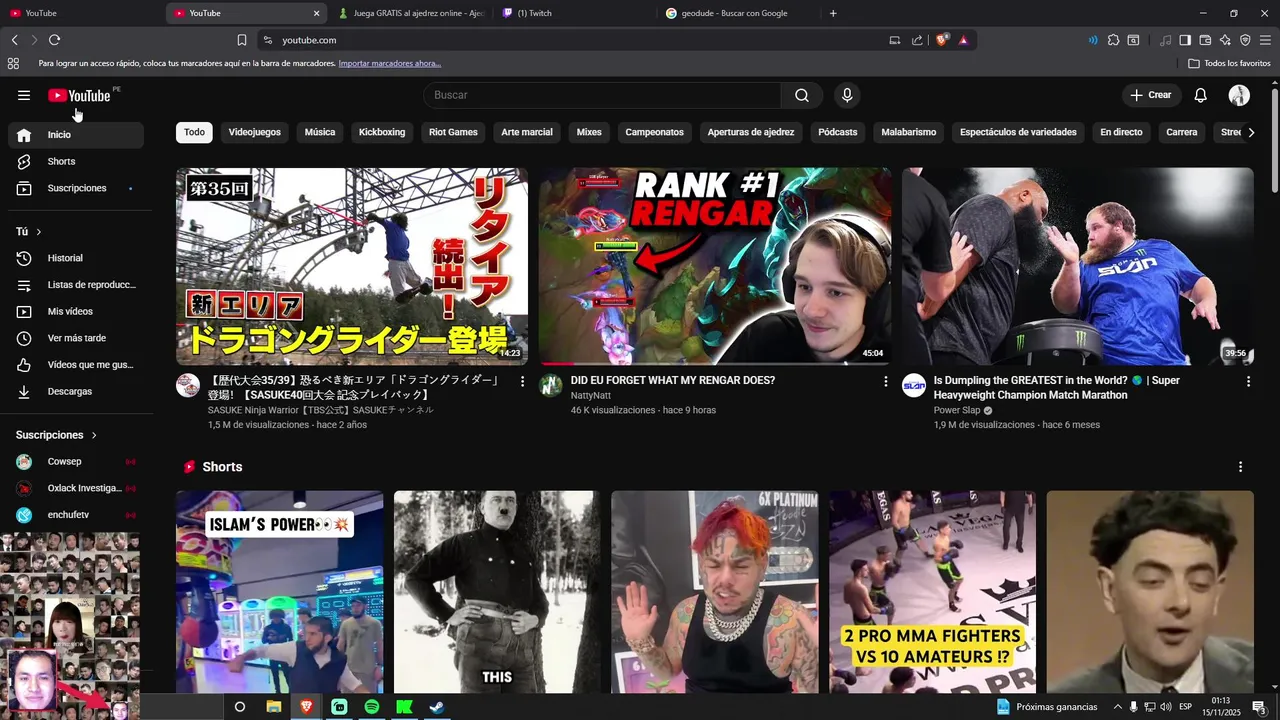Open Todos los favoritos folder

[1229, 63]
